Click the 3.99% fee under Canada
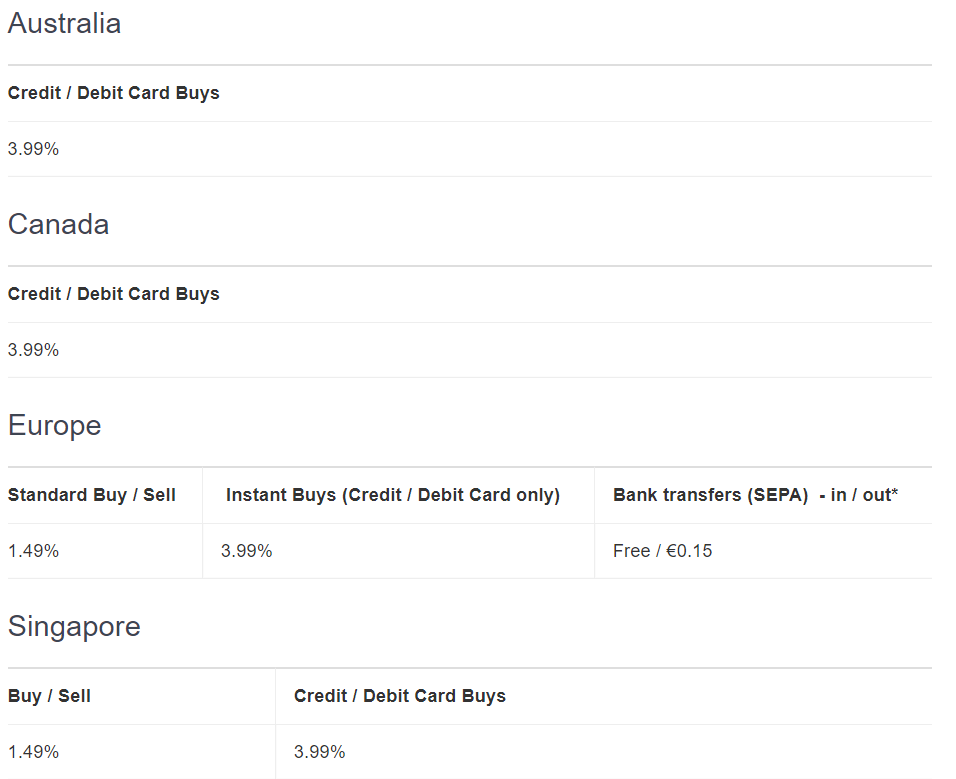This screenshot has height=779, width=956. (x=33, y=350)
